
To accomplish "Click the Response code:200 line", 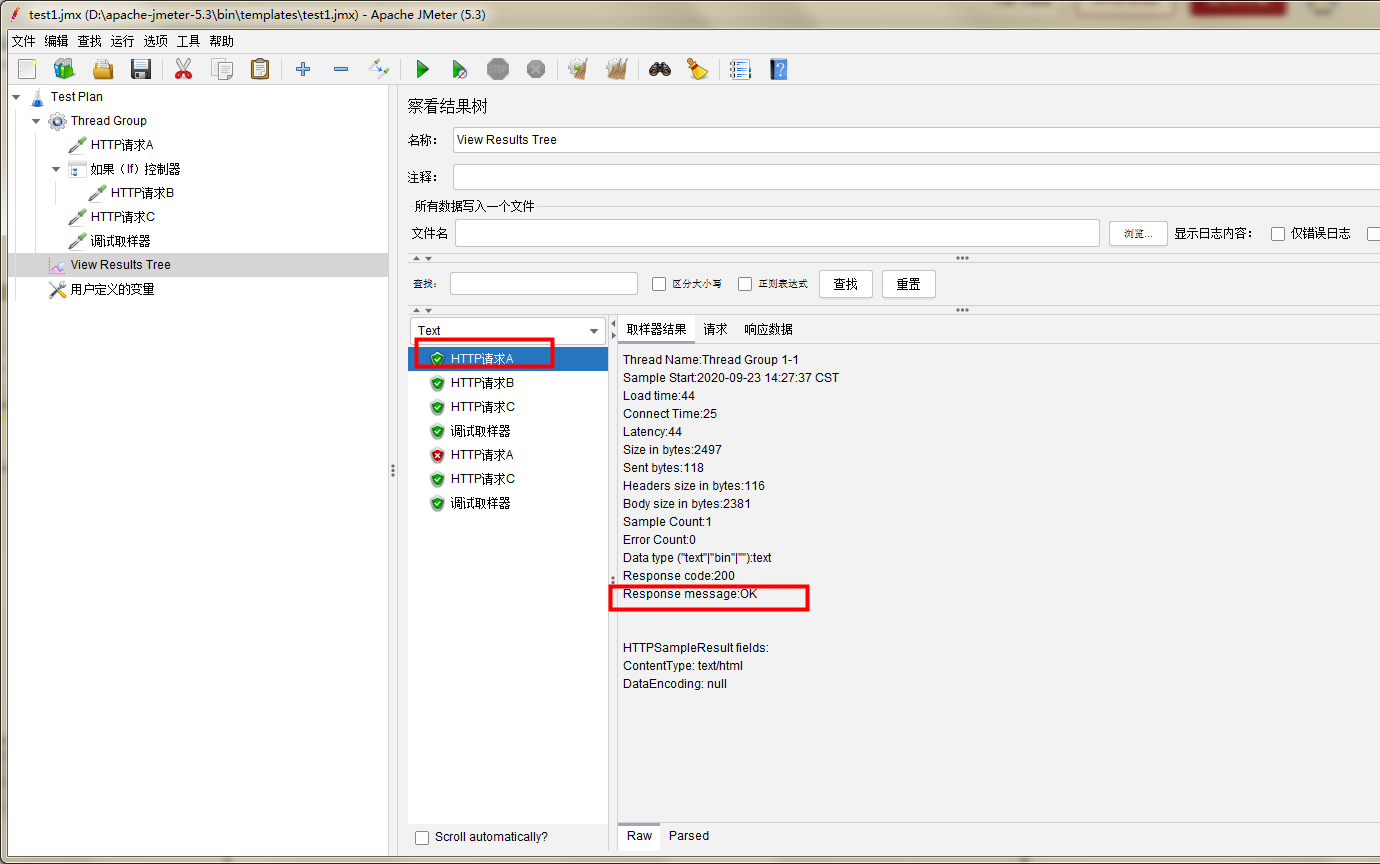I will 679,576.
